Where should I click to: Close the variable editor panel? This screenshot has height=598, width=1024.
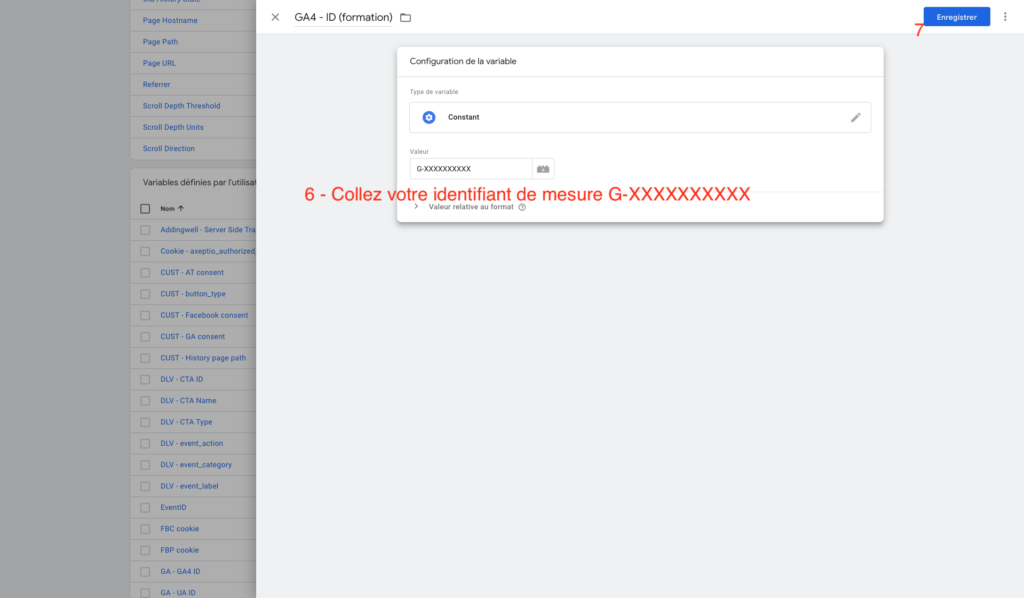click(275, 17)
